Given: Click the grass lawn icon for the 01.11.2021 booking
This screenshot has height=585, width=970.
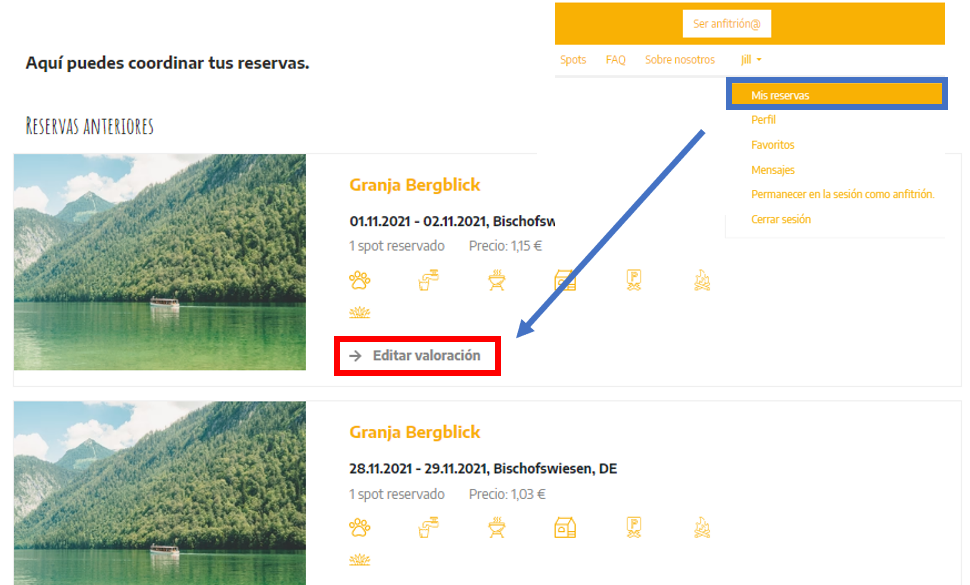Looking at the screenshot, I should pos(359,312).
